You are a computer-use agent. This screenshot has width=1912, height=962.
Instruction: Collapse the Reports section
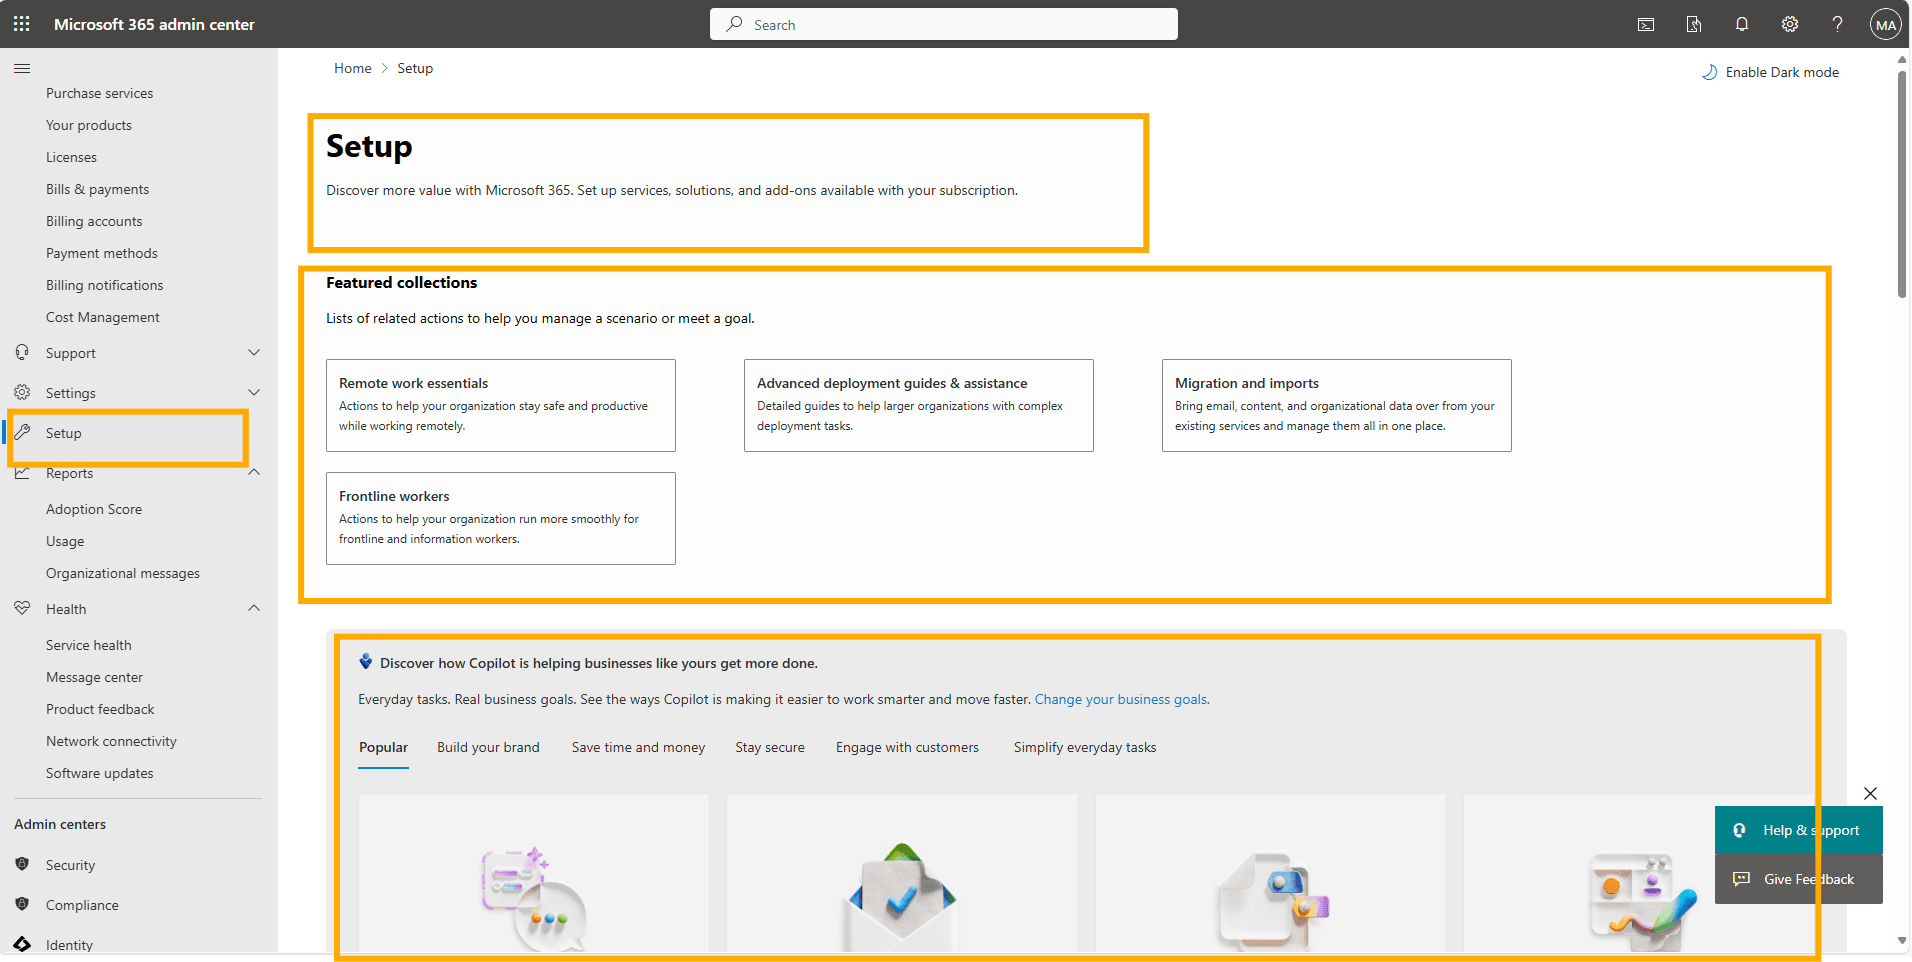(255, 472)
